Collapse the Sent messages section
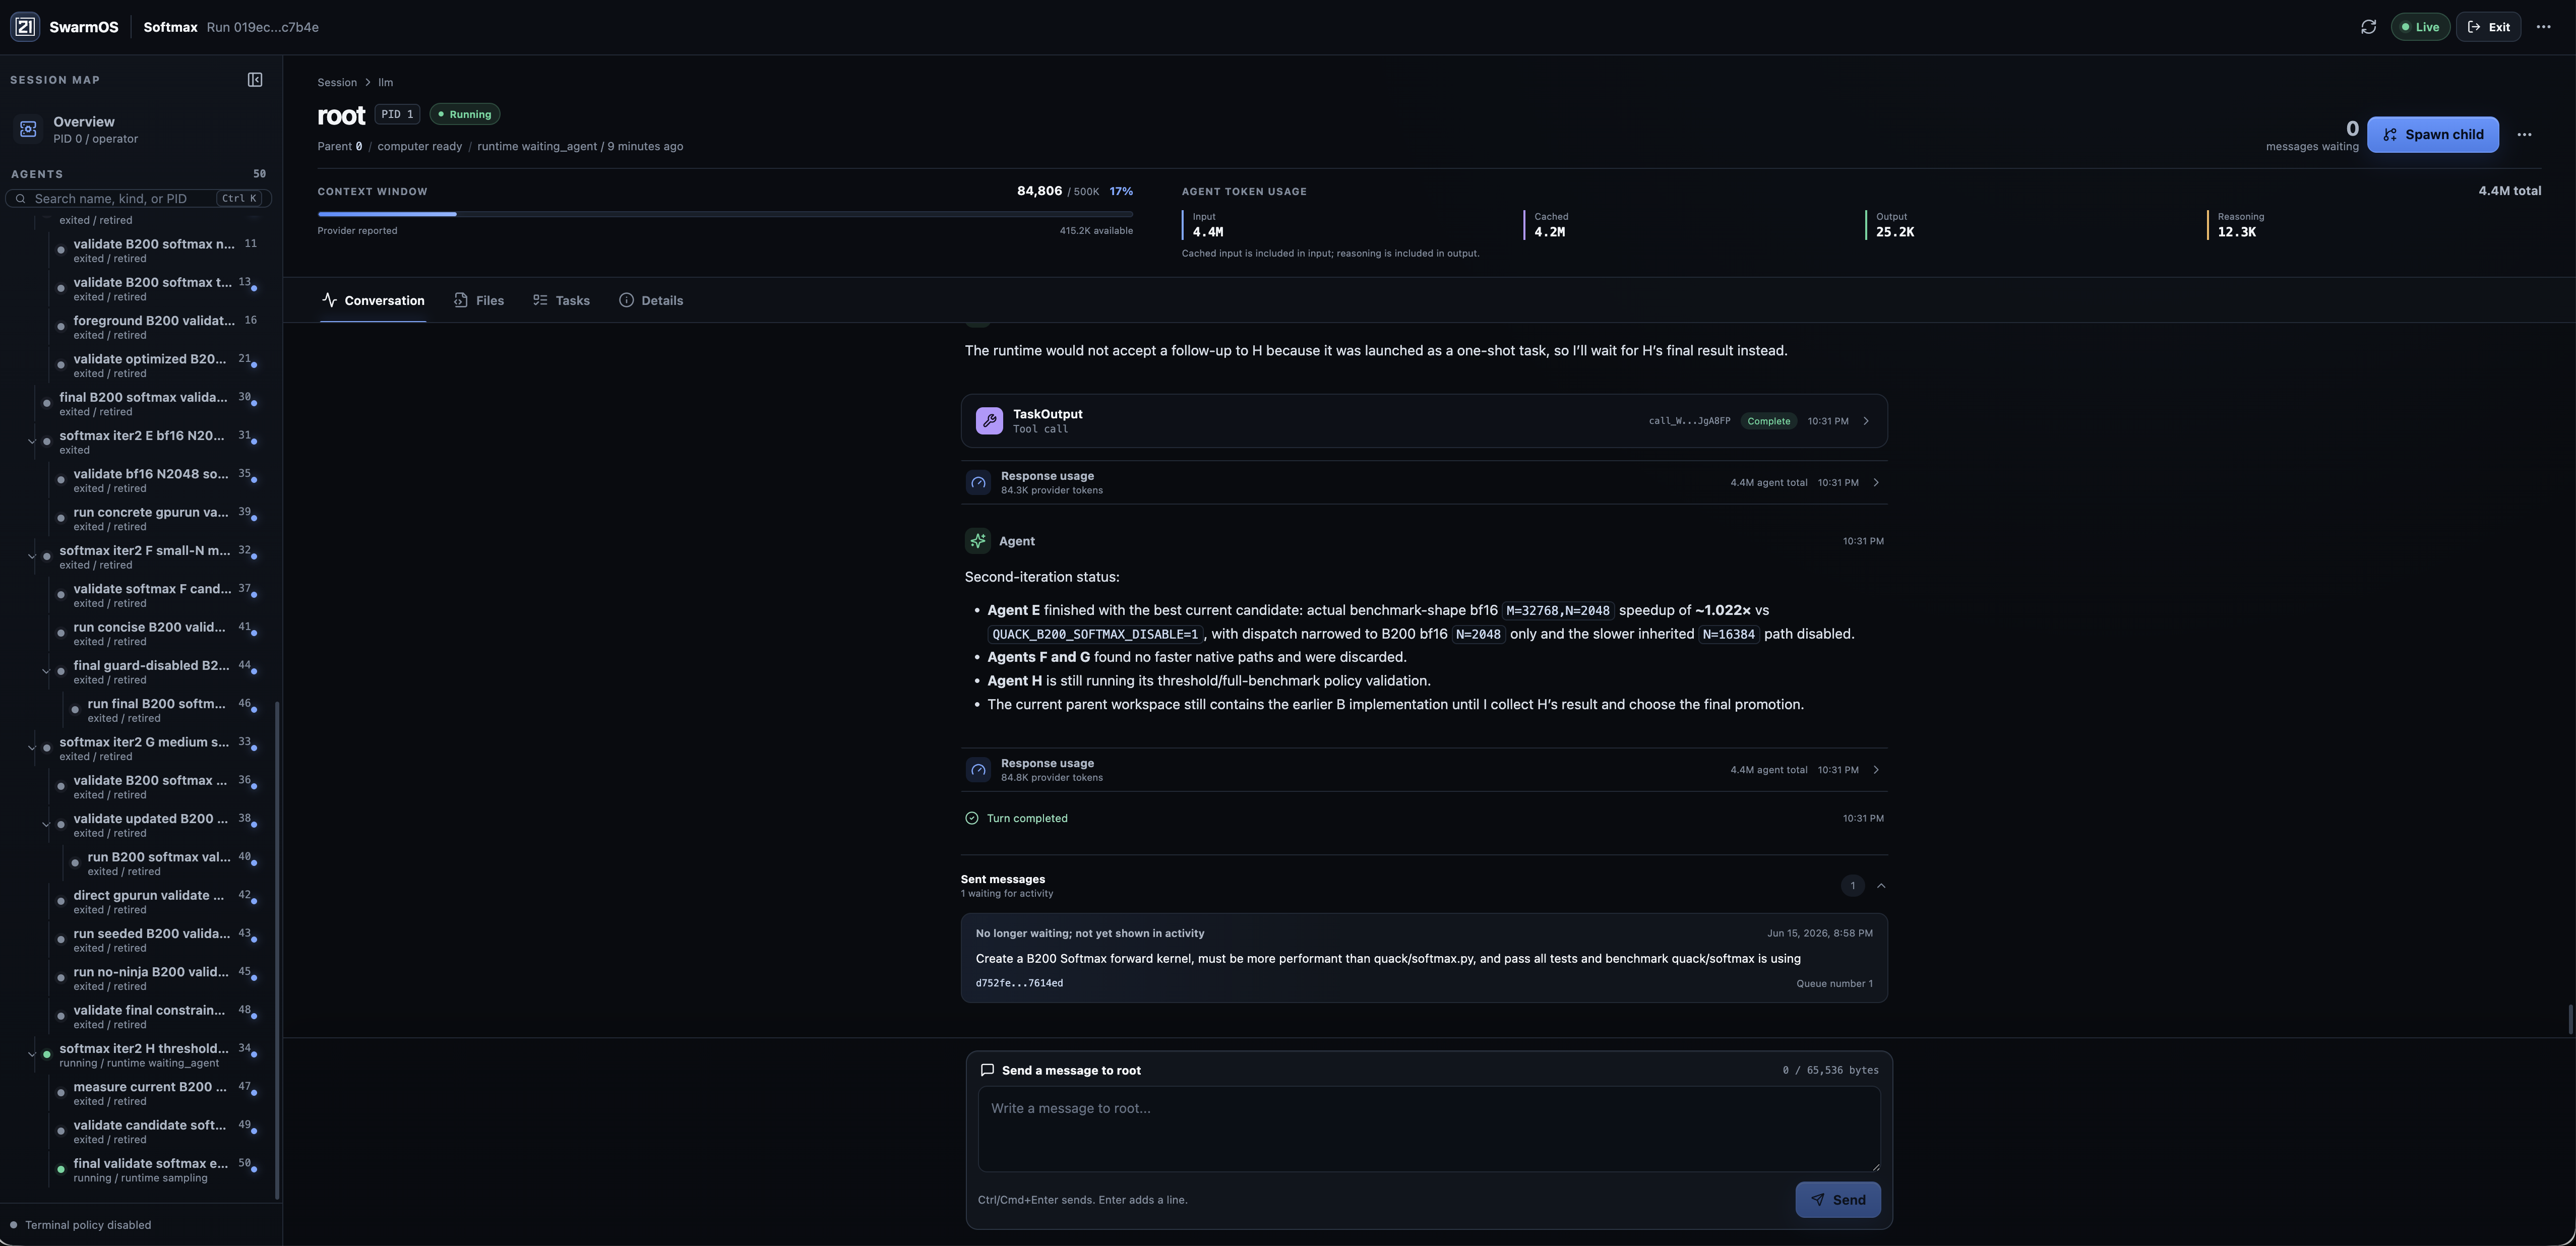 tap(1881, 886)
